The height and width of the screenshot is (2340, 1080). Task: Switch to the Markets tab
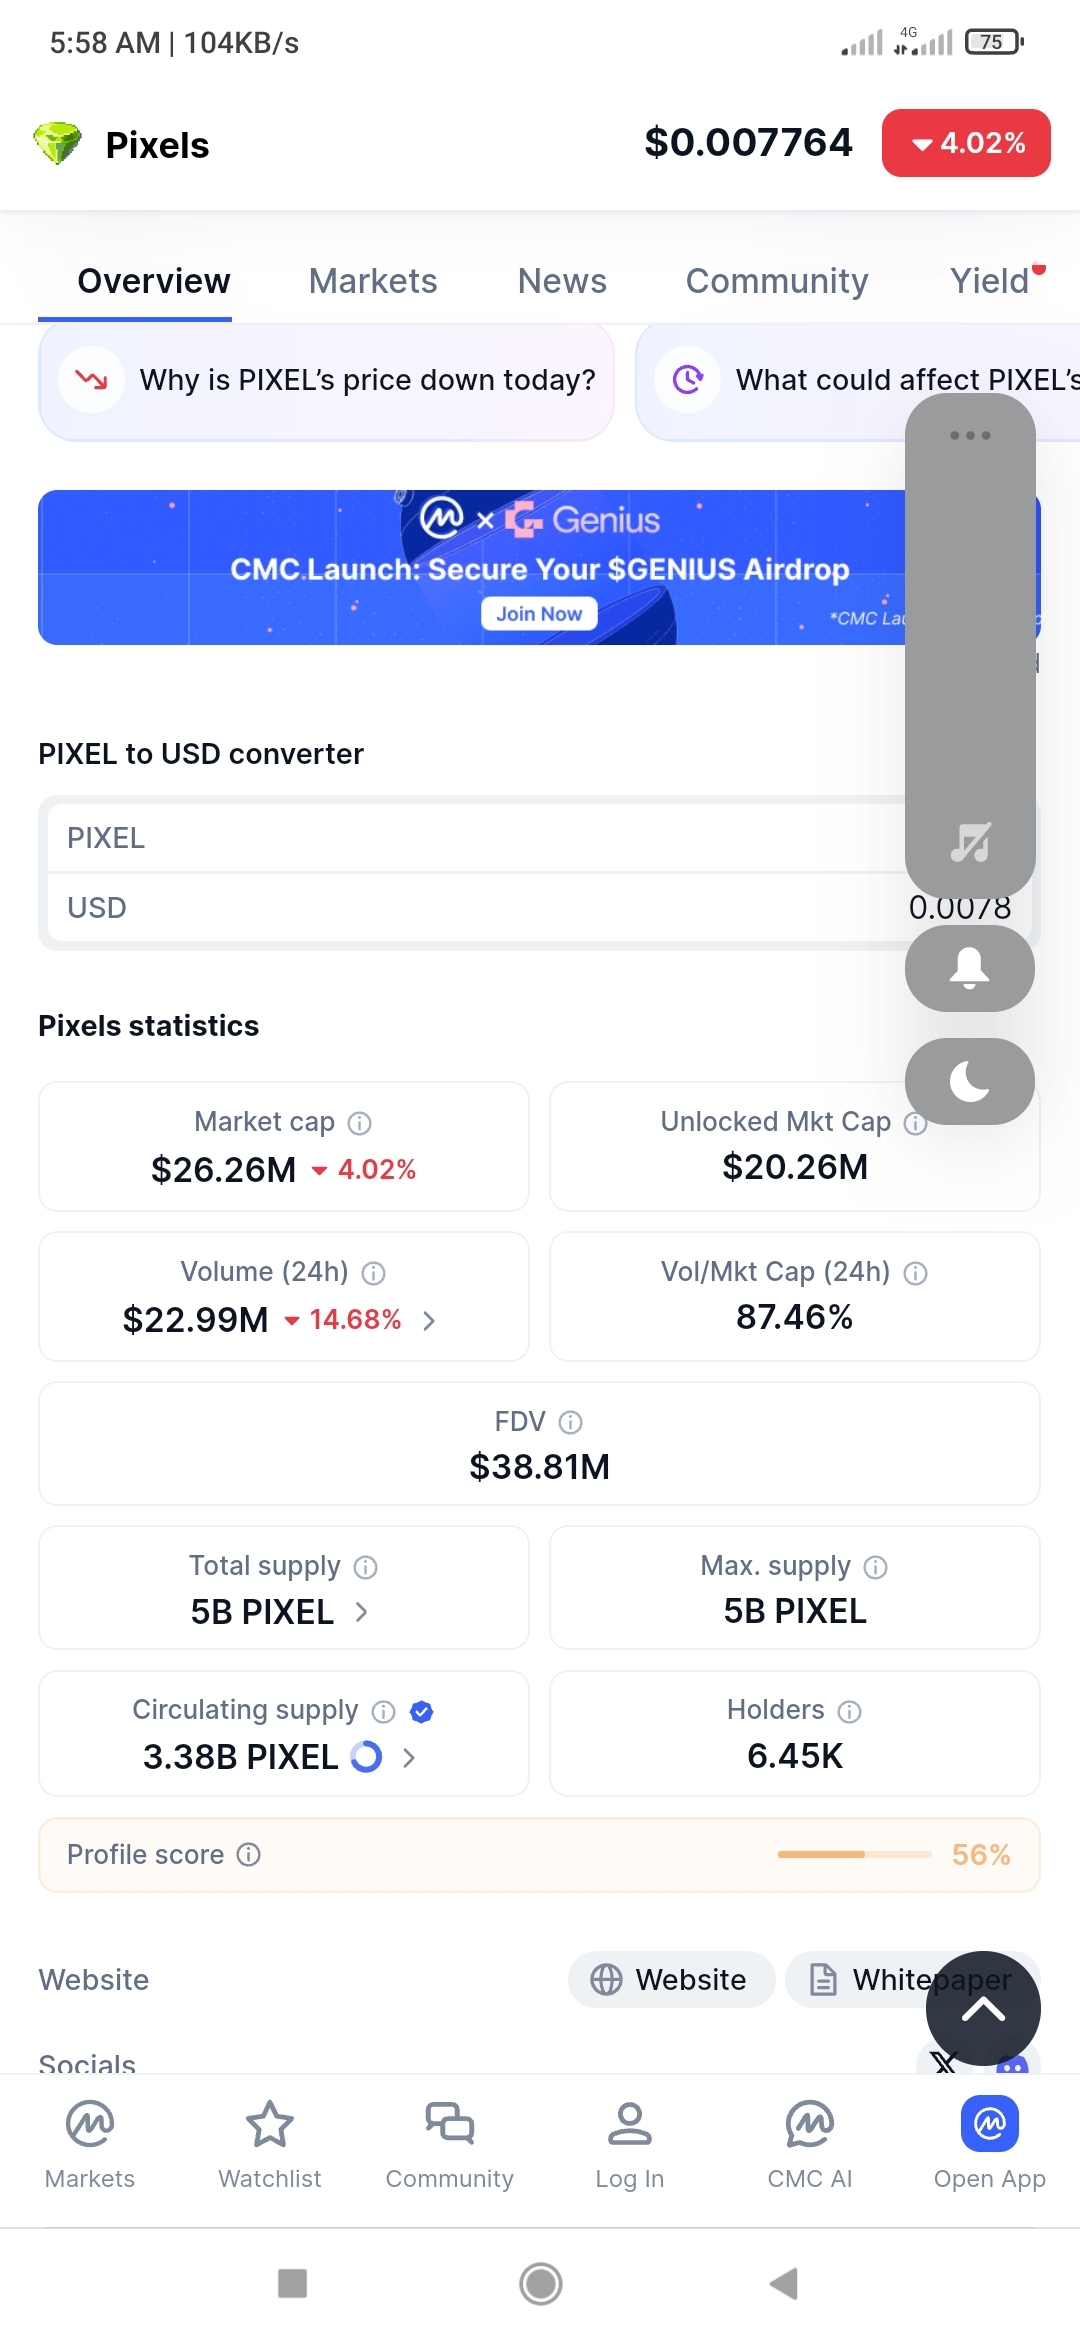coord(373,281)
